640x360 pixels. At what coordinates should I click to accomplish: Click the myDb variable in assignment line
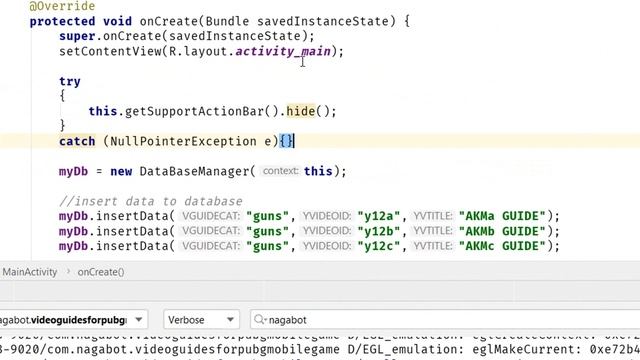pos(73,171)
